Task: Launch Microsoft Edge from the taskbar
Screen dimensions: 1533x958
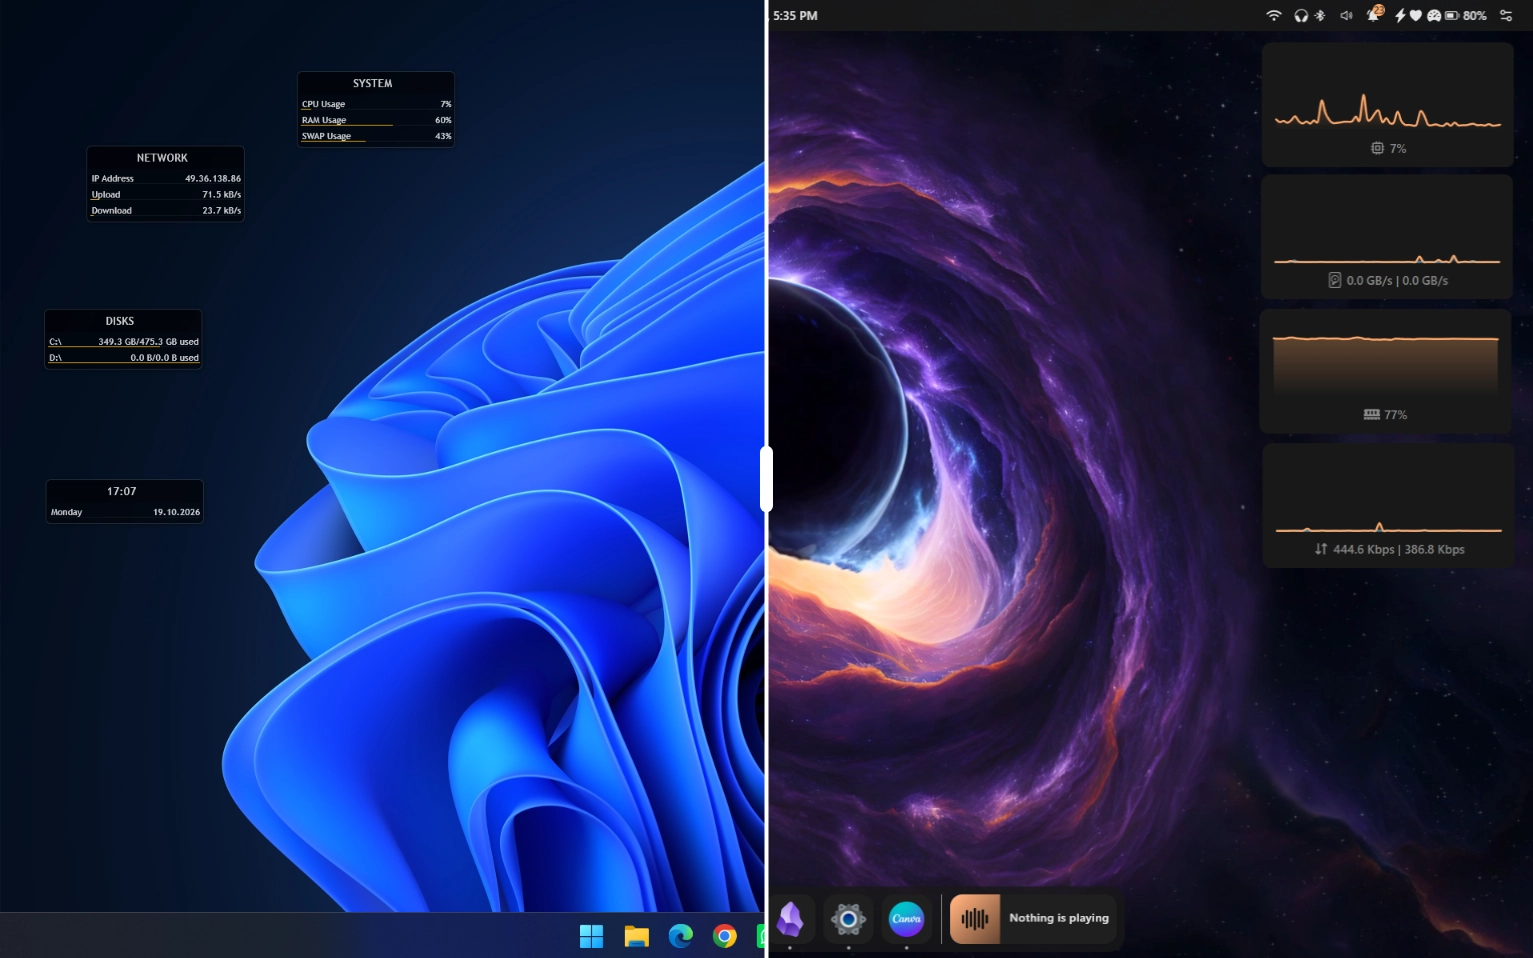Action: pos(681,936)
